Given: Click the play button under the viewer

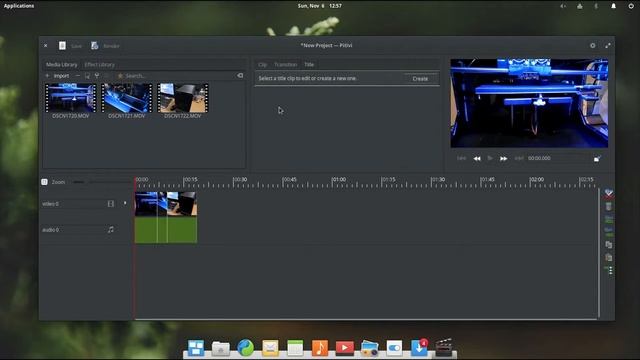Looking at the screenshot, I should tap(490, 158).
